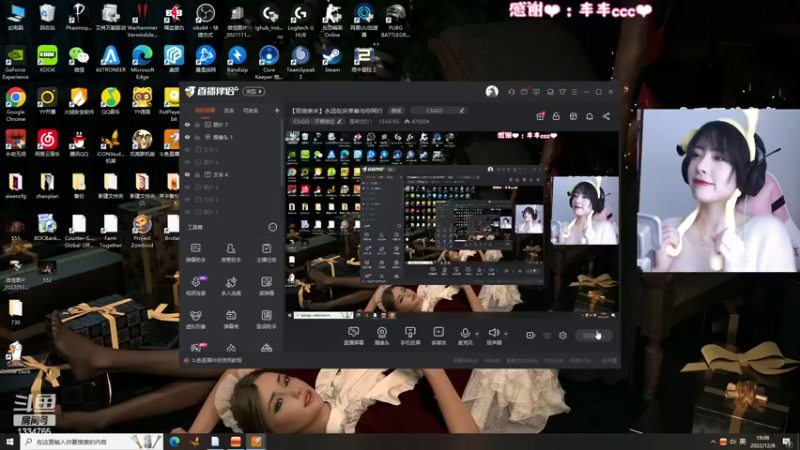Open the messages icon with red dot
Image resolution: width=800 pixels, height=450 pixels.
click(x=524, y=92)
